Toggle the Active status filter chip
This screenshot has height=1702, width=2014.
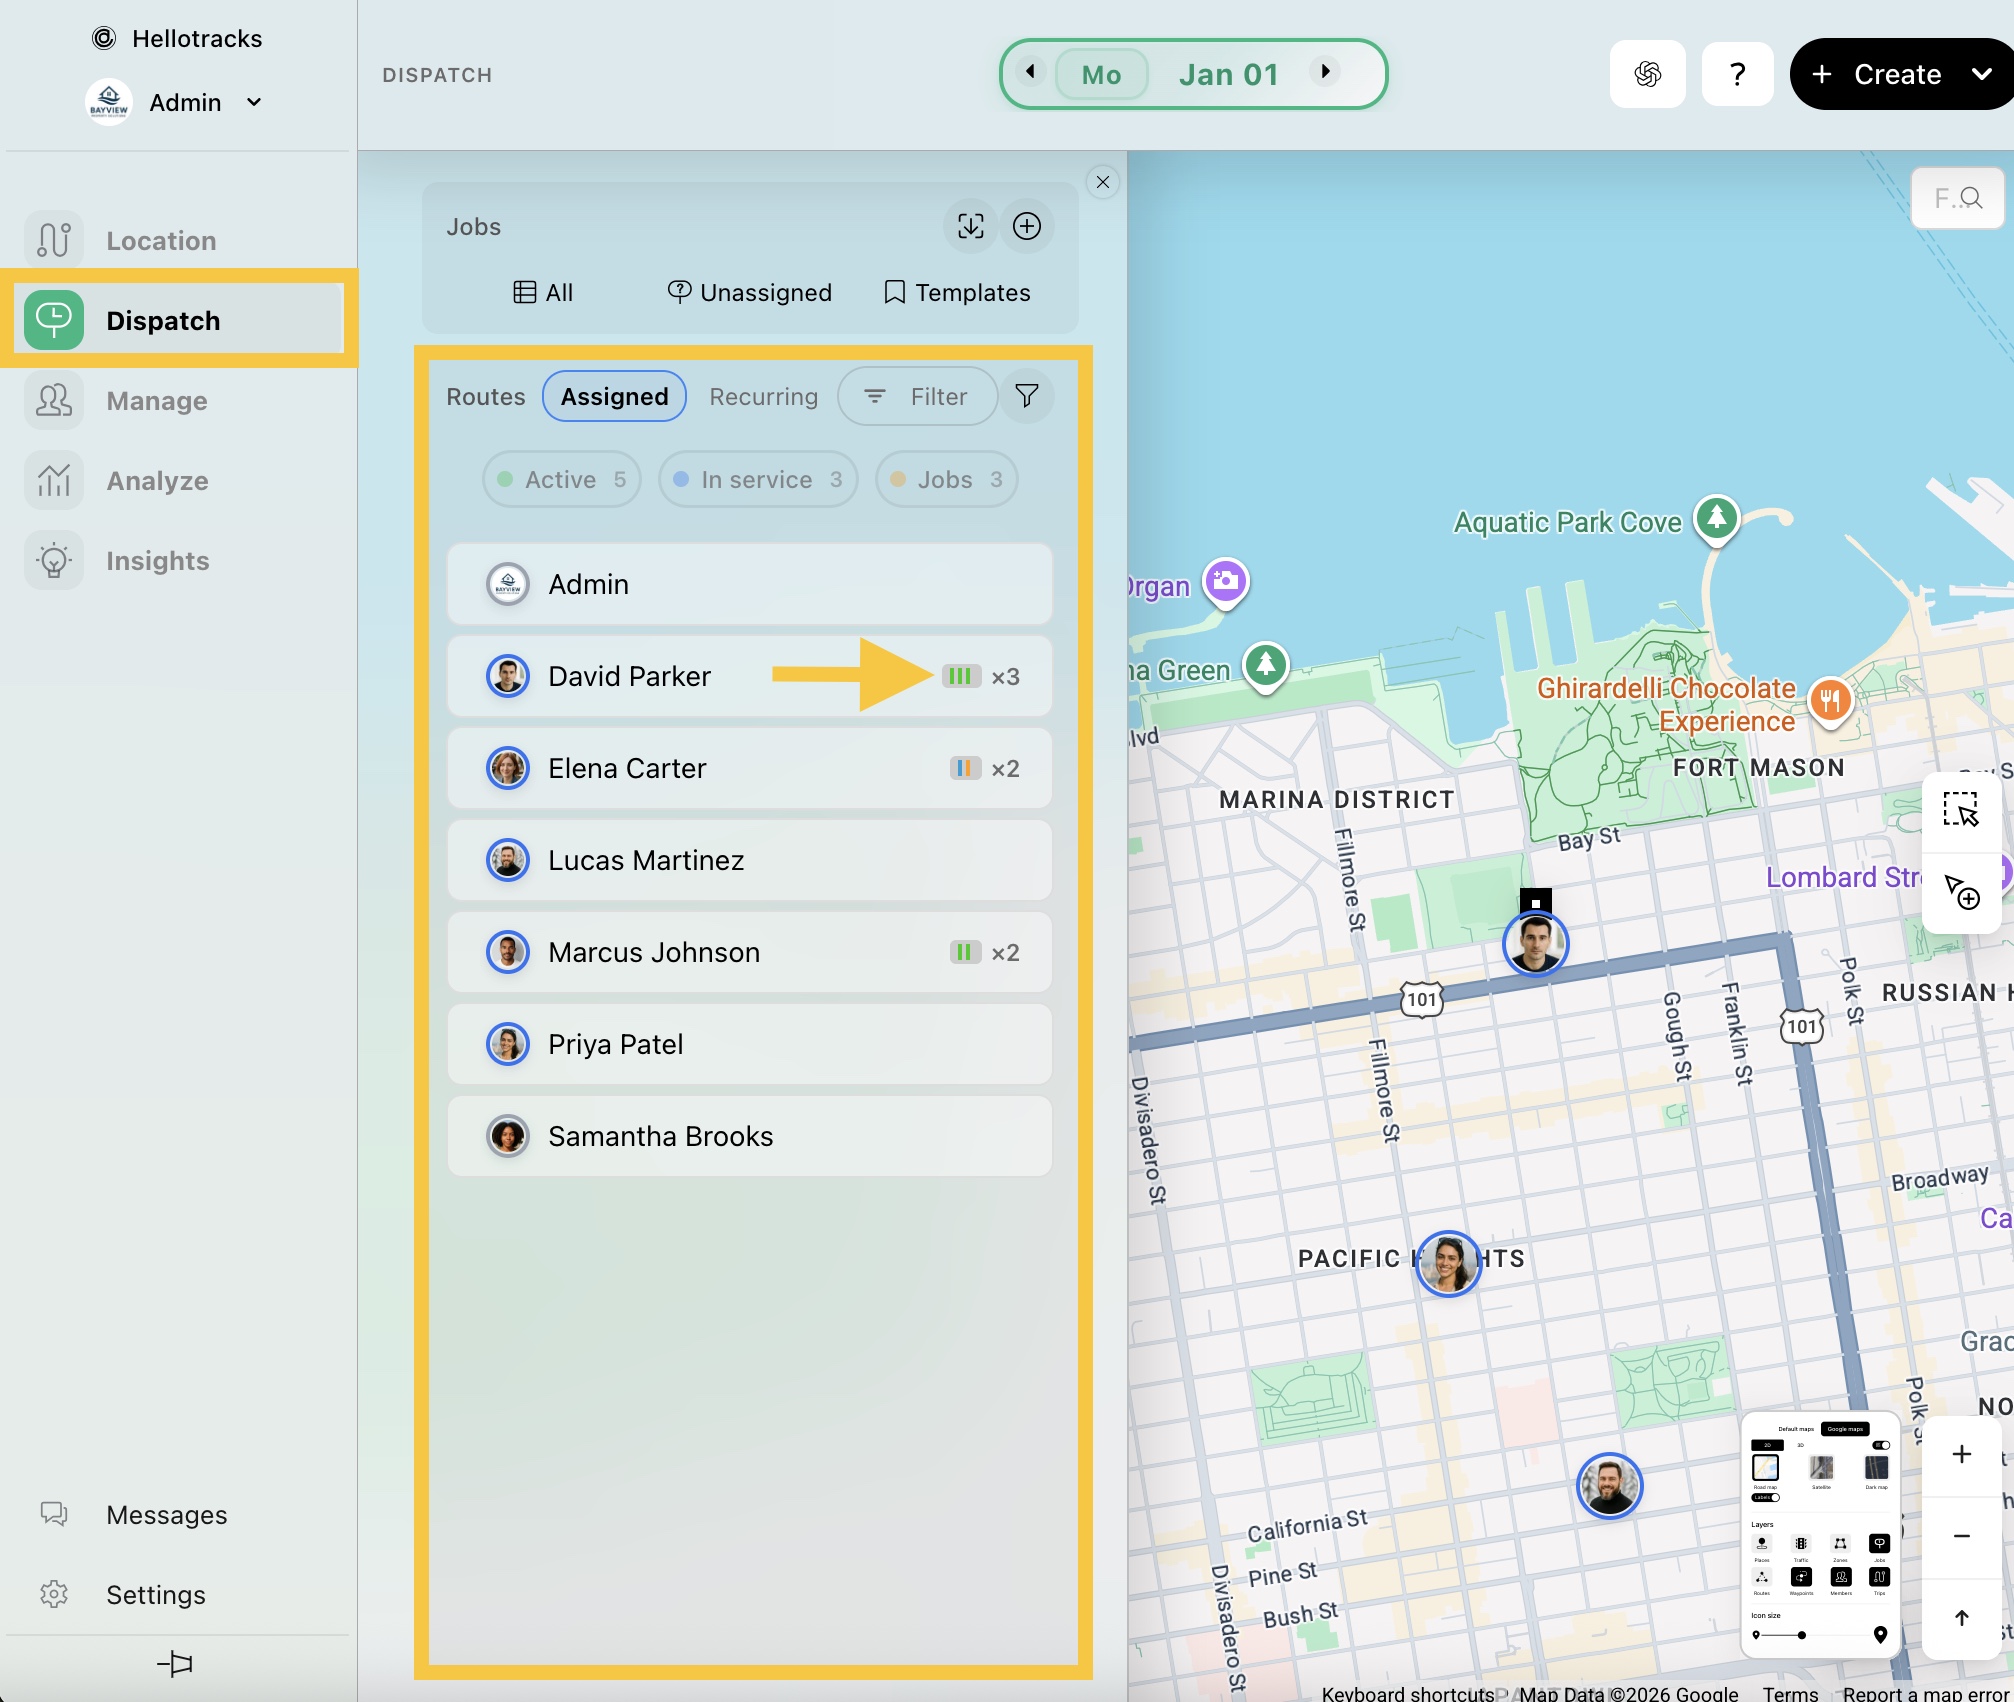coord(562,480)
